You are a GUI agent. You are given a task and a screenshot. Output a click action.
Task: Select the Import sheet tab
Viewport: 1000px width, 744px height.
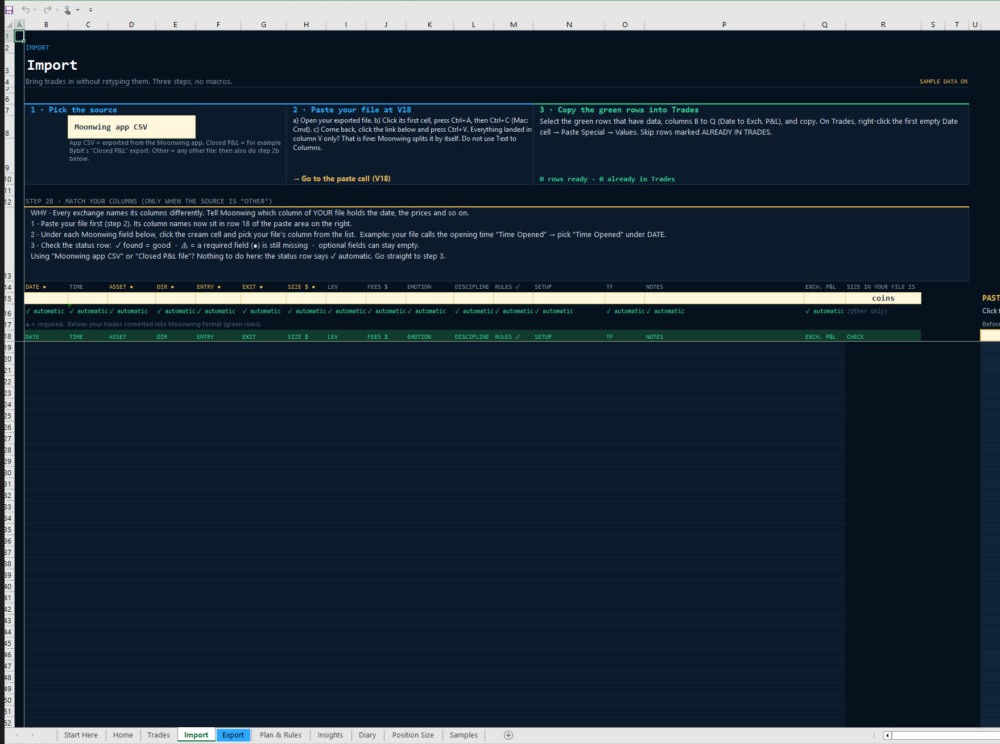pos(196,735)
